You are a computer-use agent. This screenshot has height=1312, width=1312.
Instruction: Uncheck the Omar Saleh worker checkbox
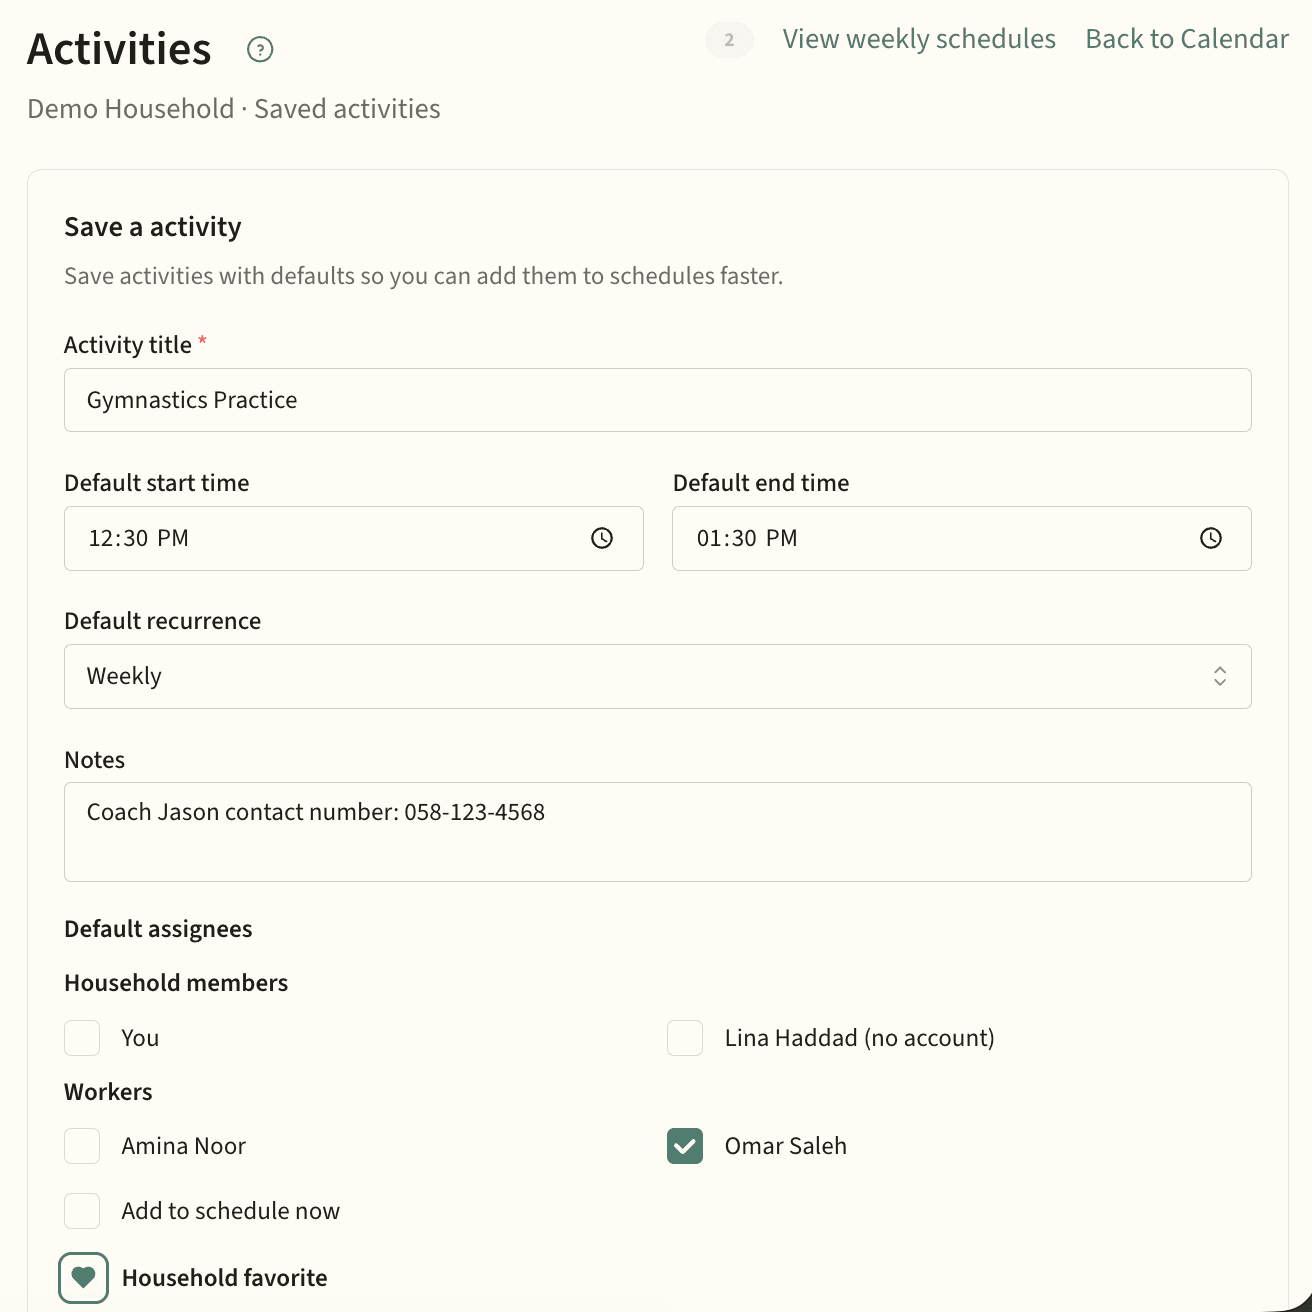tap(685, 1146)
